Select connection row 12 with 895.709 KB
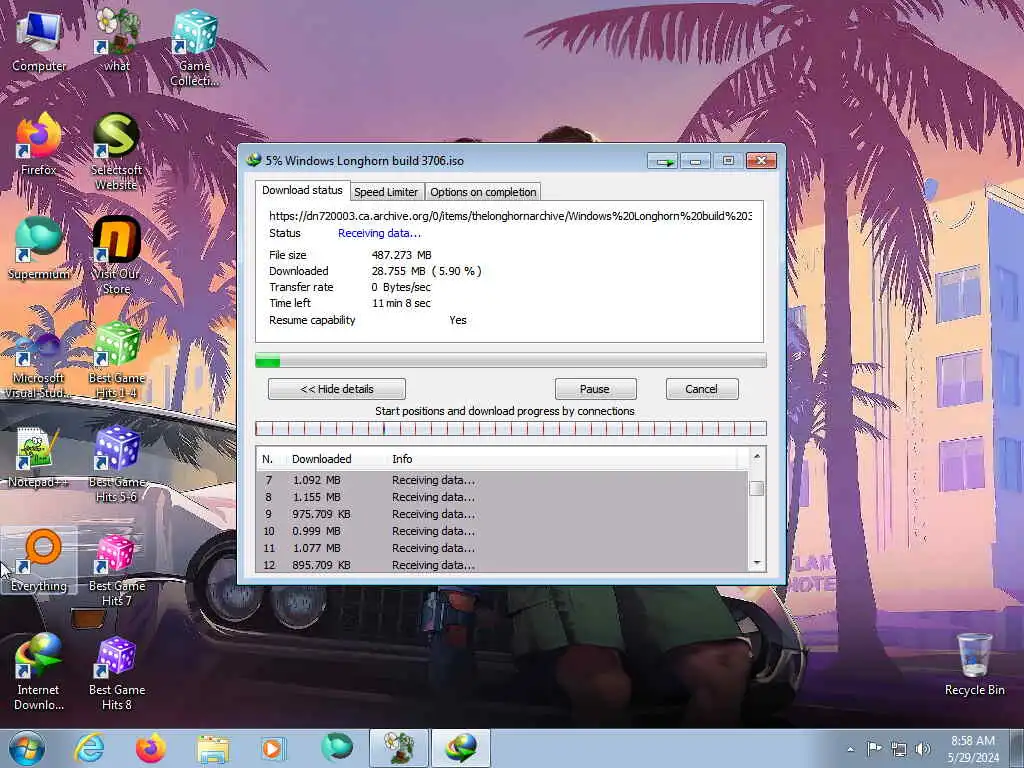Screen dimensions: 1024x768 [x=502, y=564]
